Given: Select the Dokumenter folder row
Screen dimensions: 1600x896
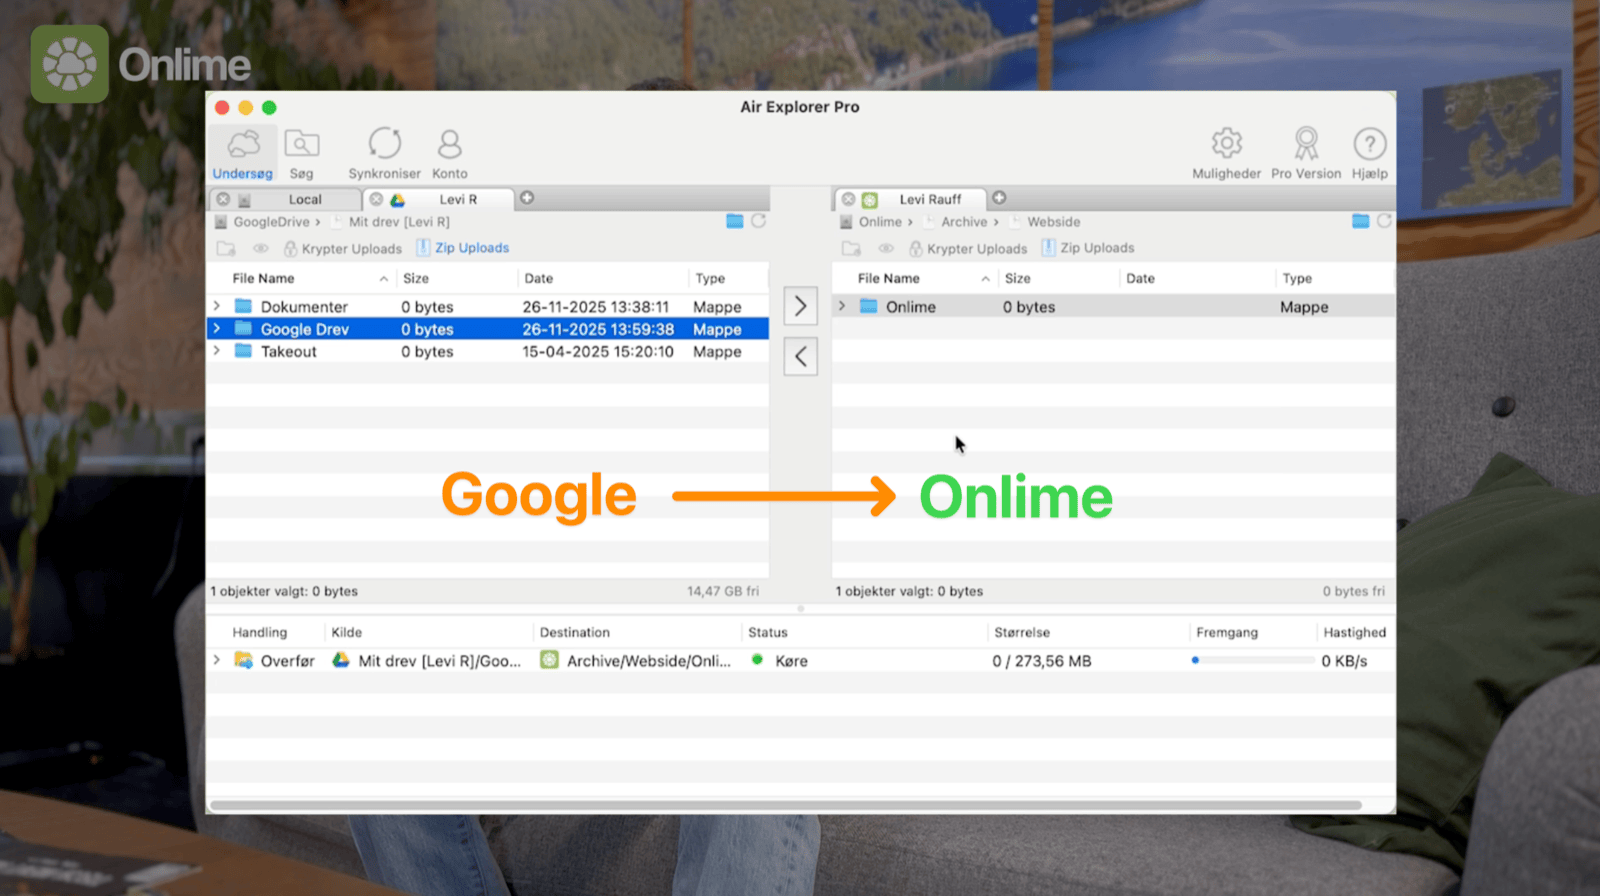Looking at the screenshot, I should click(488, 306).
